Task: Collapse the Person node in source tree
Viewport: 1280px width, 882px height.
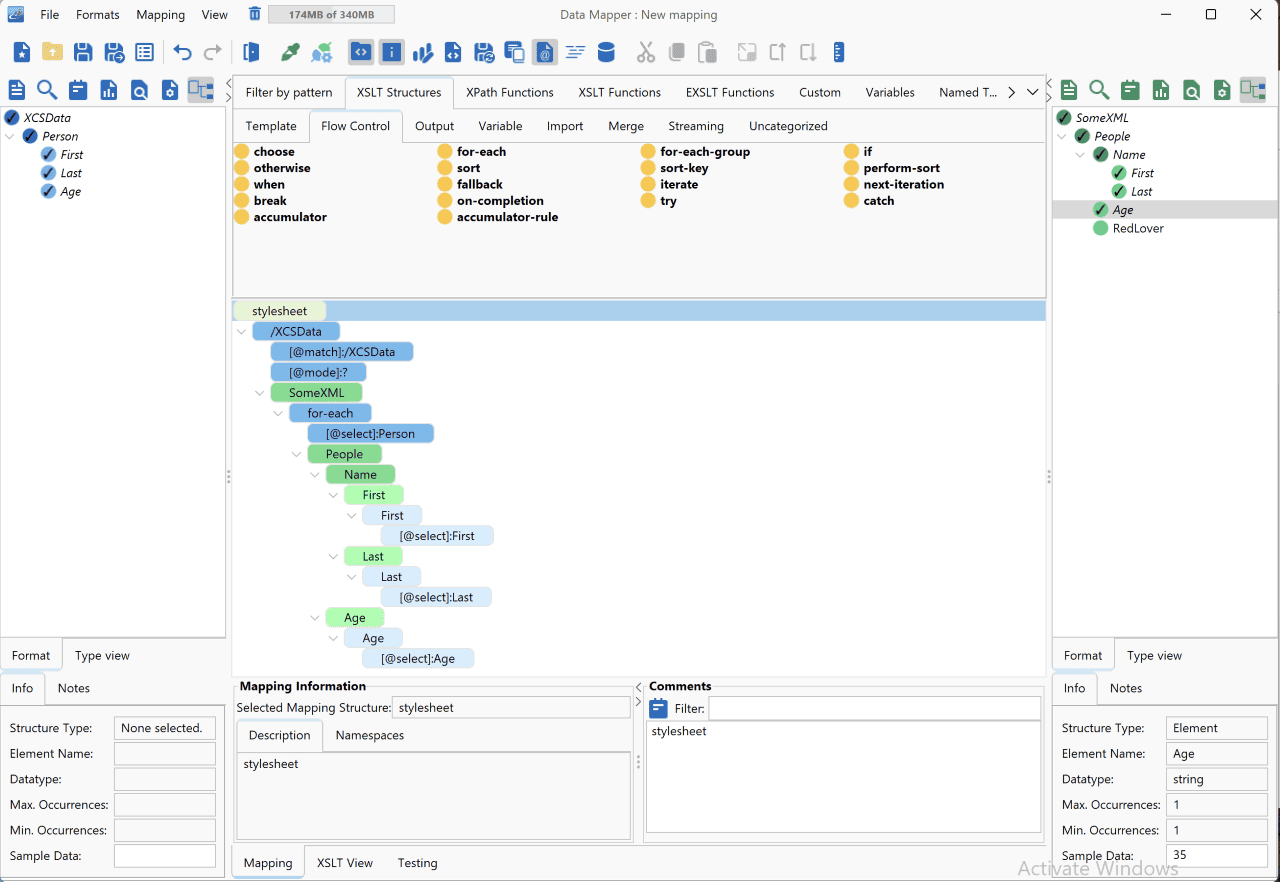Action: tap(12, 136)
